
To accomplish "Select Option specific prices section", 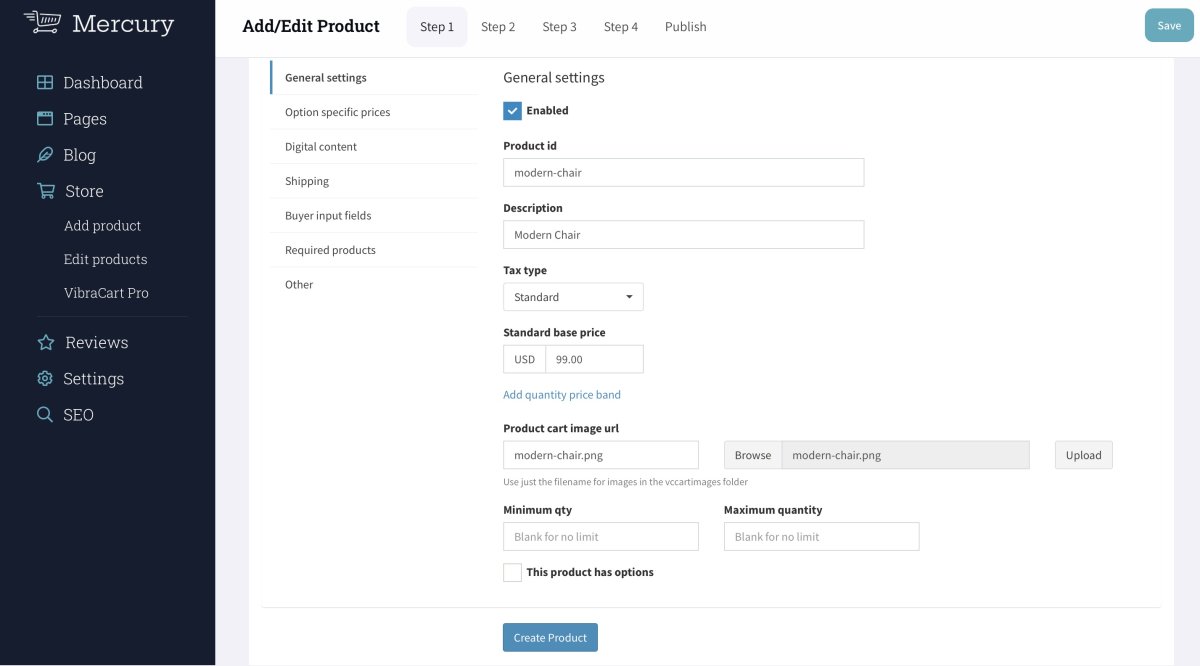I will 337,112.
